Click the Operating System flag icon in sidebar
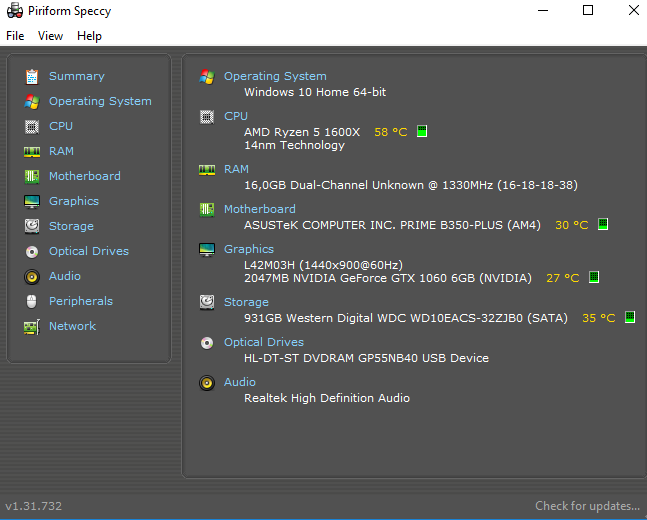This screenshot has width=647, height=520. [x=32, y=102]
